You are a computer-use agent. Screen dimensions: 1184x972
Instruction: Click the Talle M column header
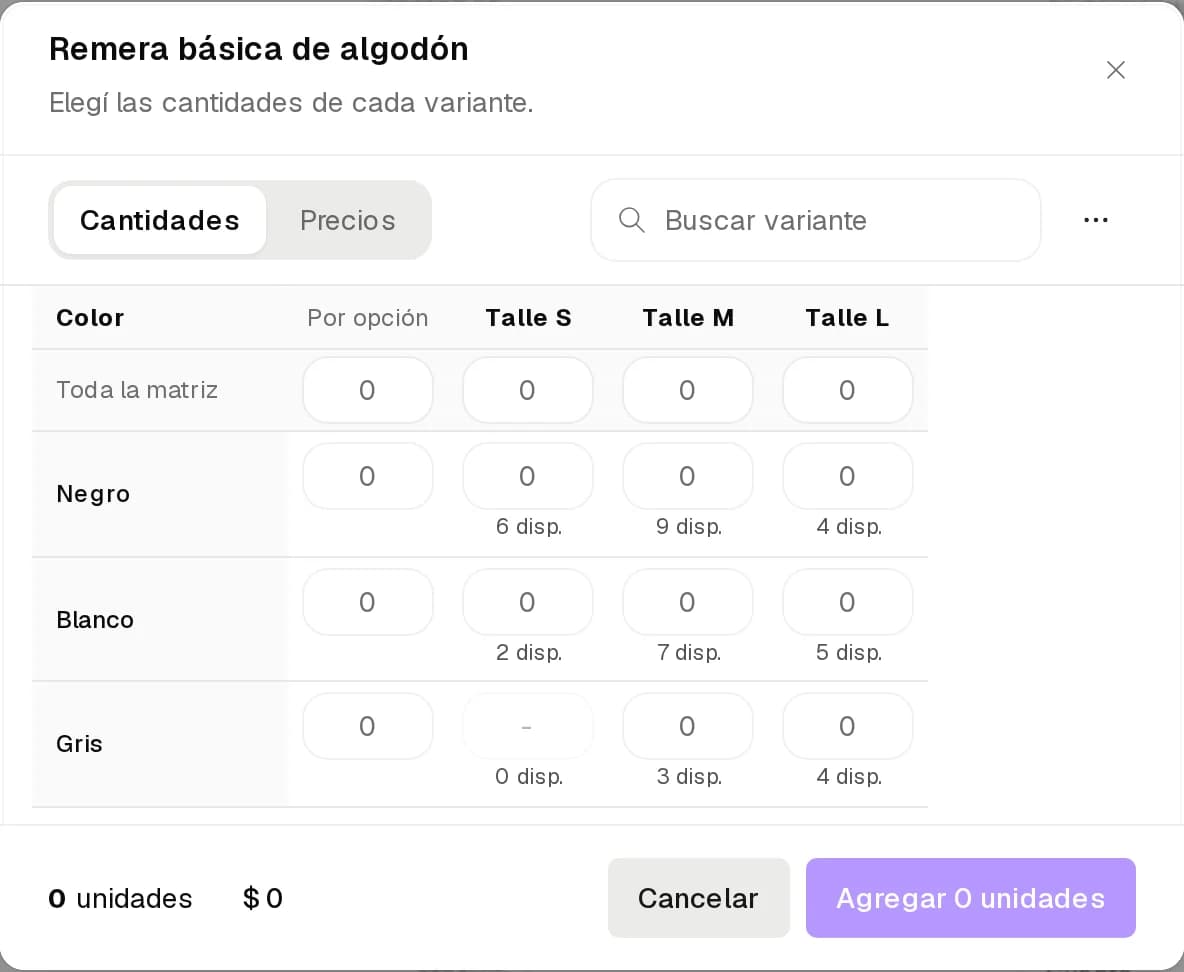688,318
